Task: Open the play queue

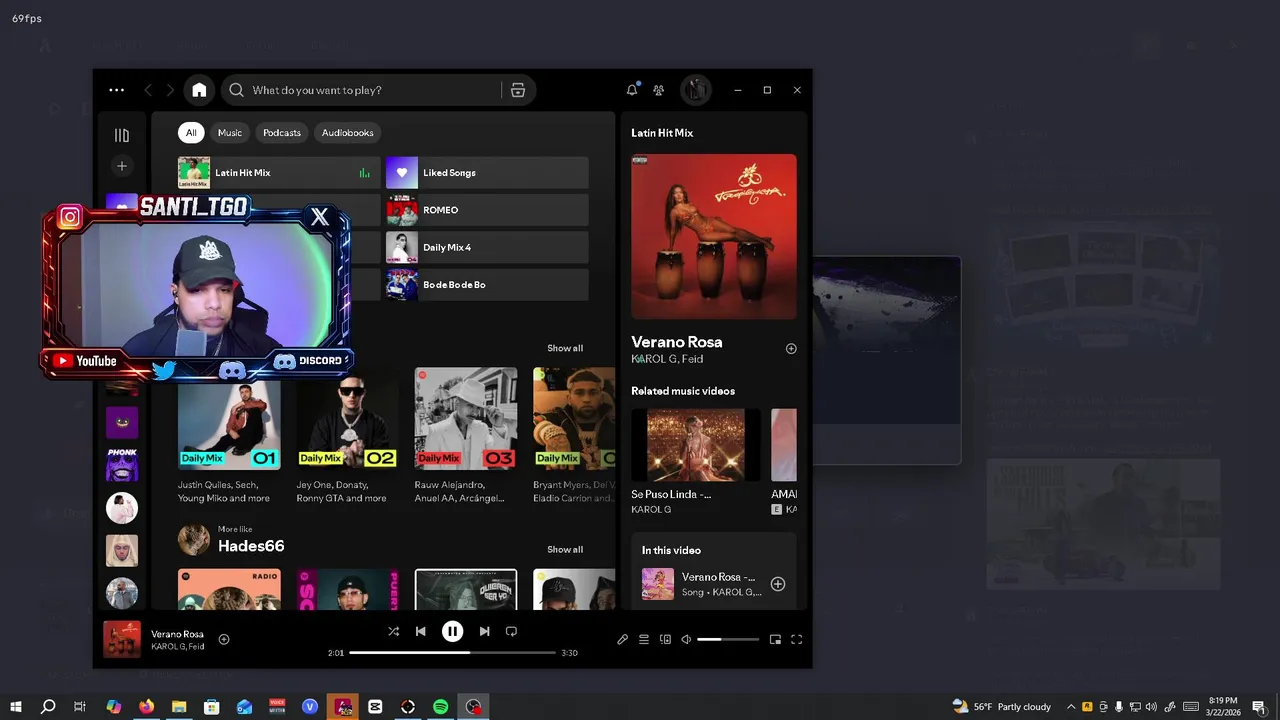Action: (x=644, y=639)
